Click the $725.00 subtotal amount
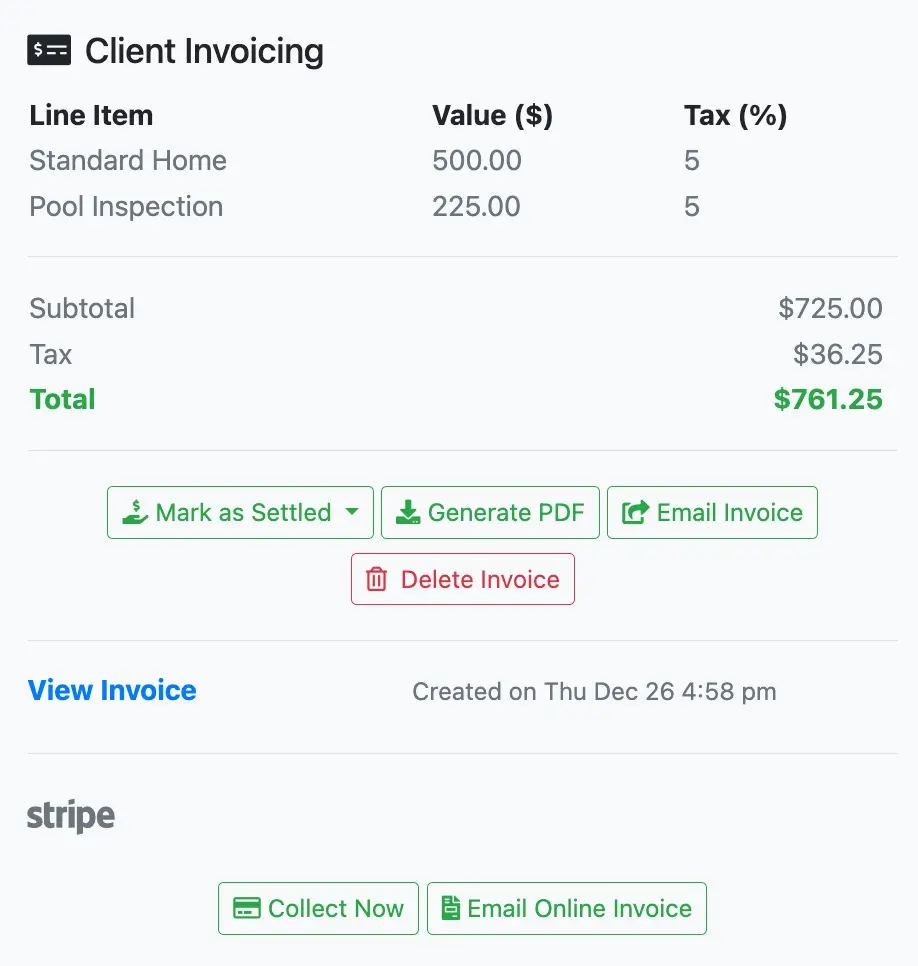This screenshot has width=918, height=966. point(830,308)
